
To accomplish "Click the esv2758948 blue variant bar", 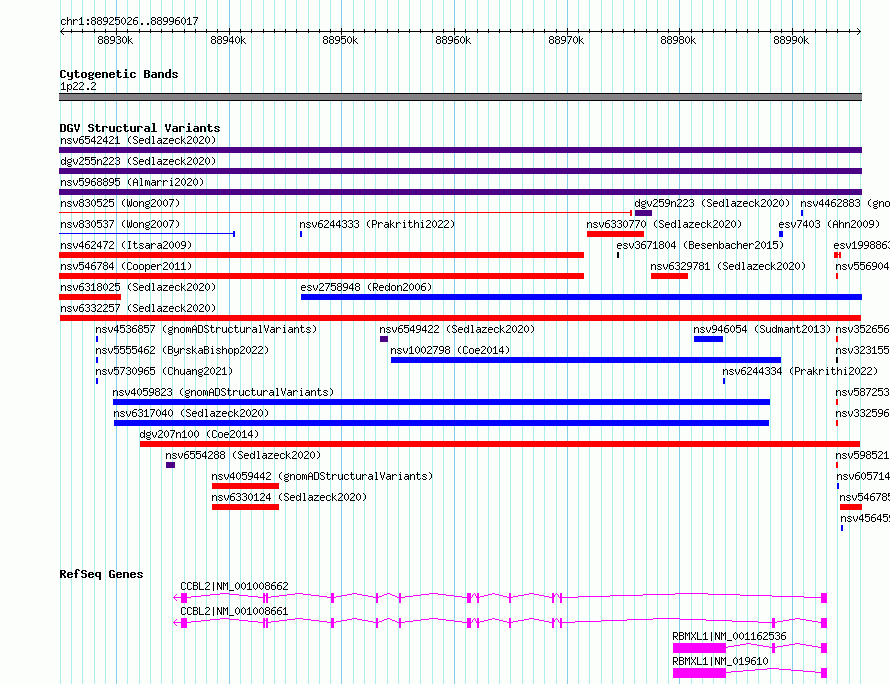I will click(x=581, y=297).
